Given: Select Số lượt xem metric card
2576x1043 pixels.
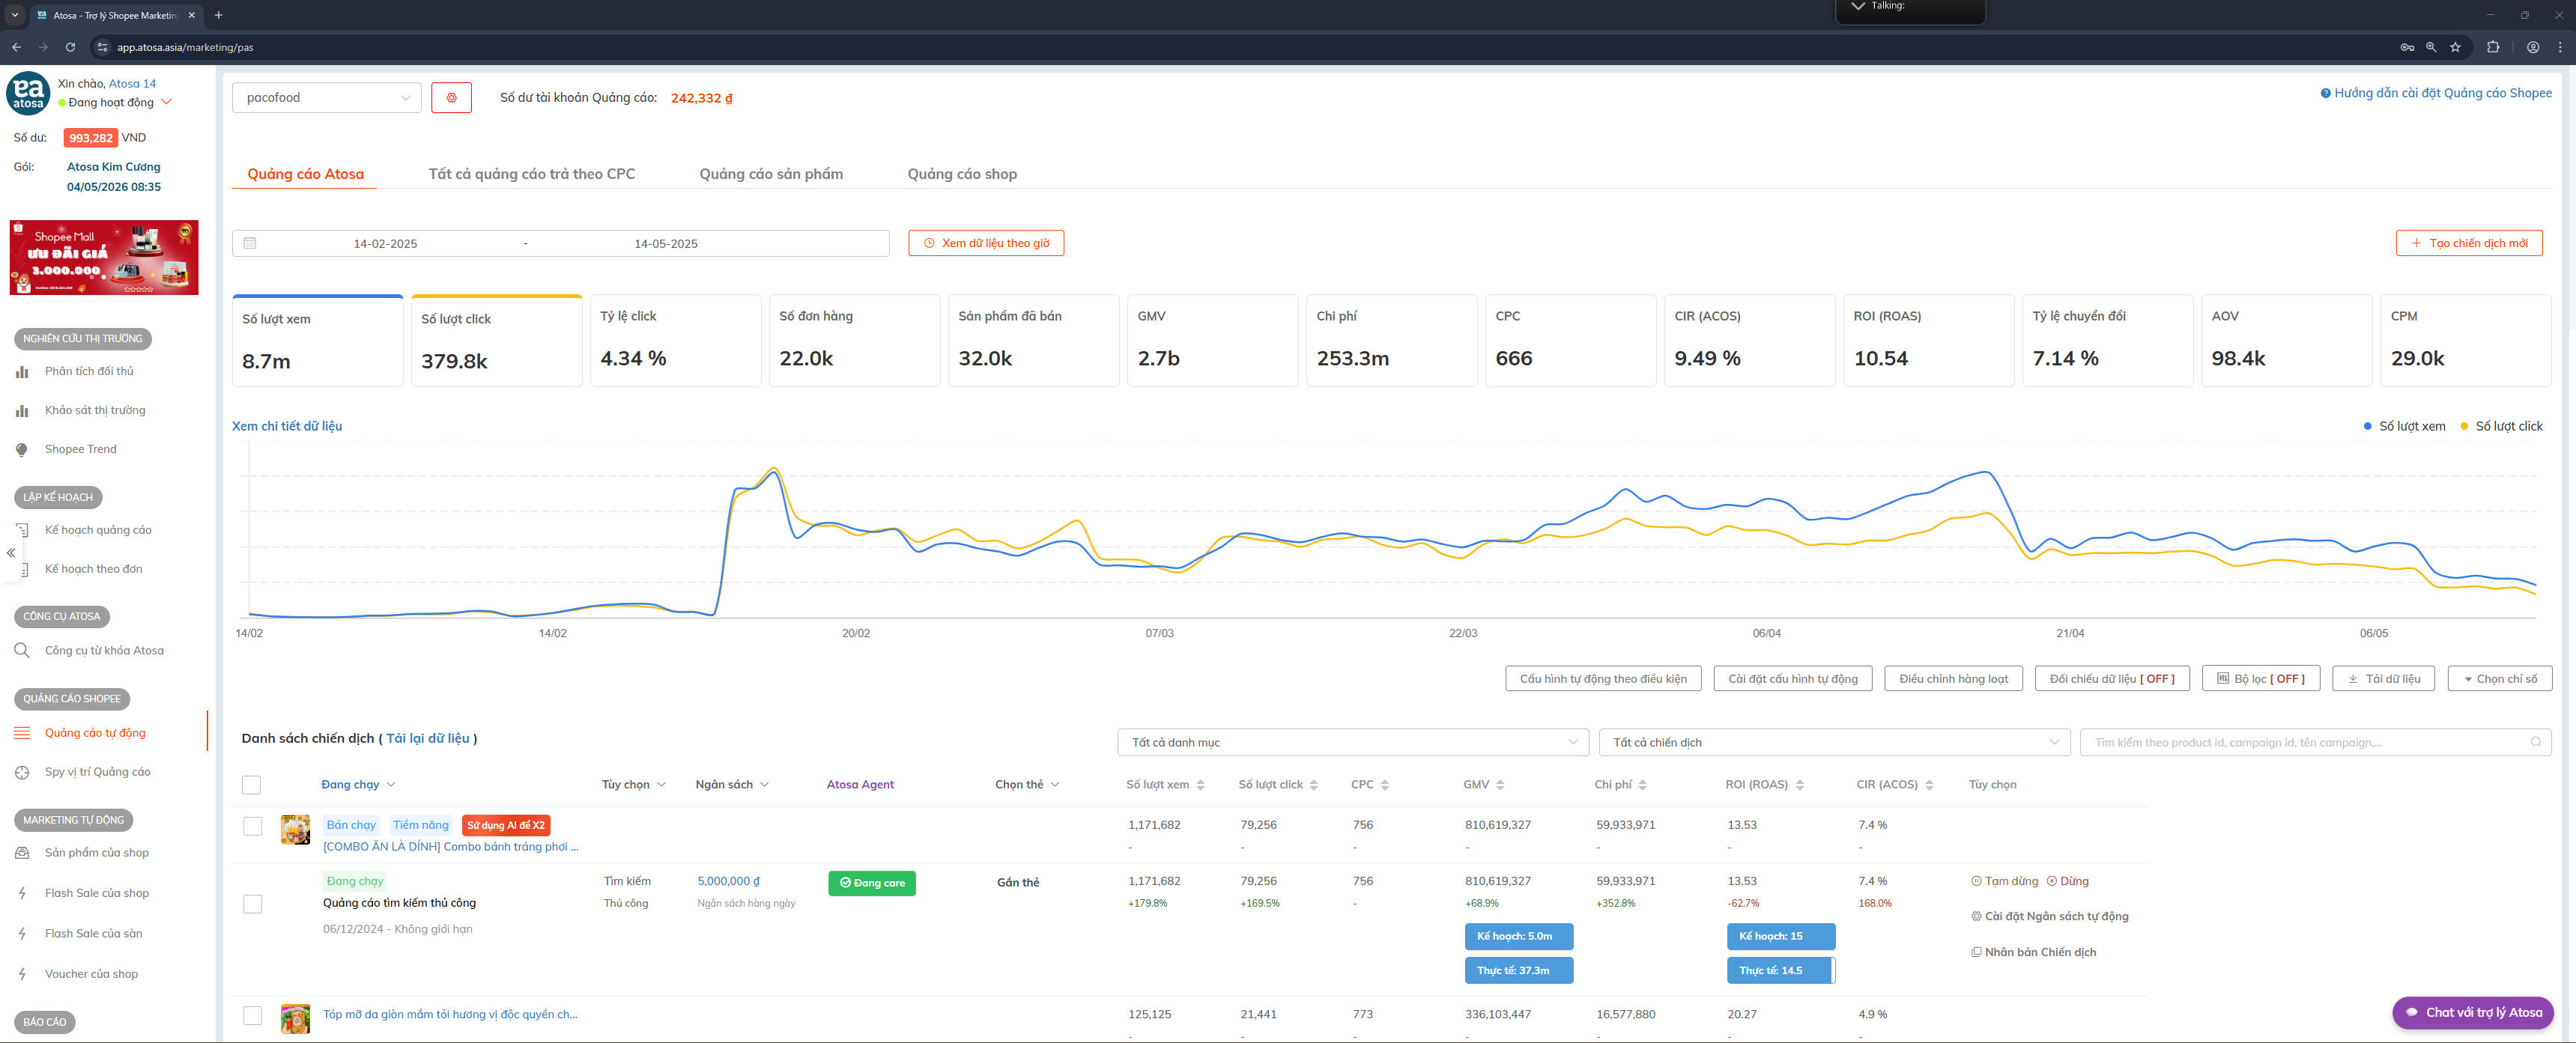Looking at the screenshot, I should coord(318,341).
